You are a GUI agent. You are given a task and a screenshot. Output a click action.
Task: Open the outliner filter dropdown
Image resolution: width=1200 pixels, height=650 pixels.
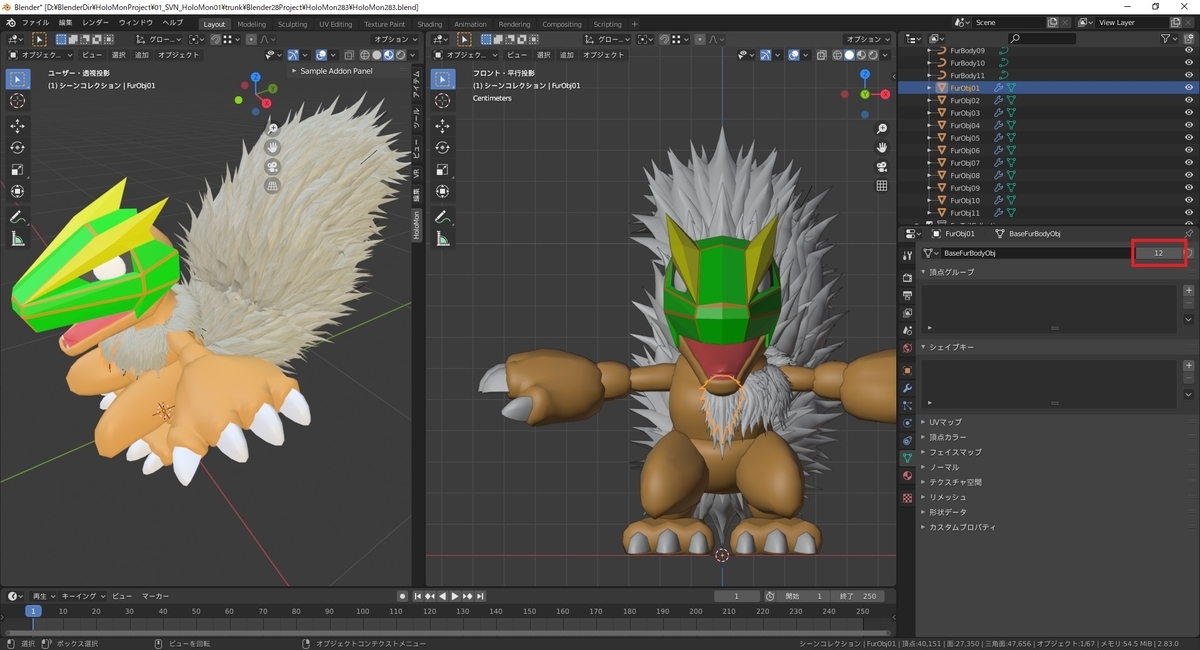pos(1170,38)
